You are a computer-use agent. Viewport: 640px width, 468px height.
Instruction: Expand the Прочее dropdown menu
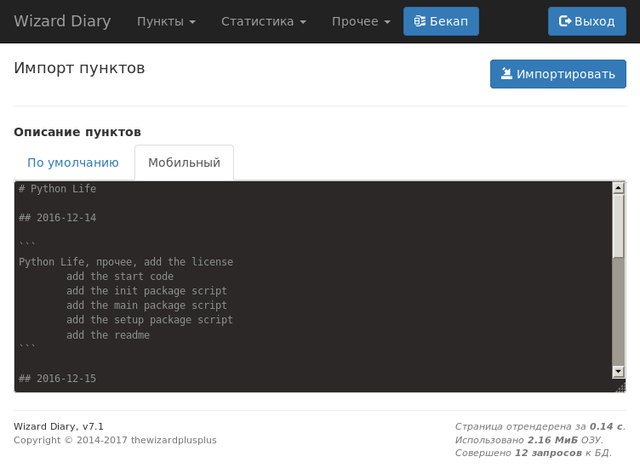(361, 21)
